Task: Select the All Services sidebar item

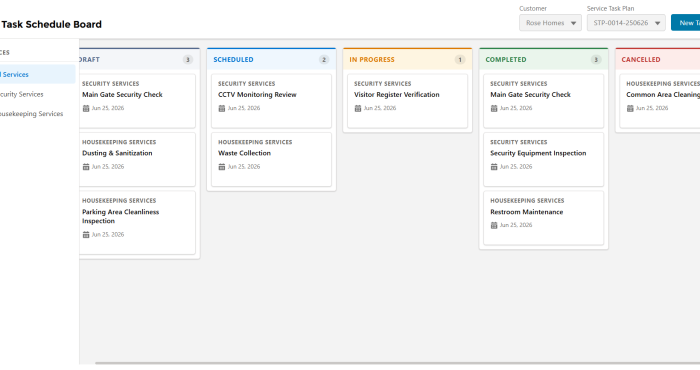Action: coord(38,74)
